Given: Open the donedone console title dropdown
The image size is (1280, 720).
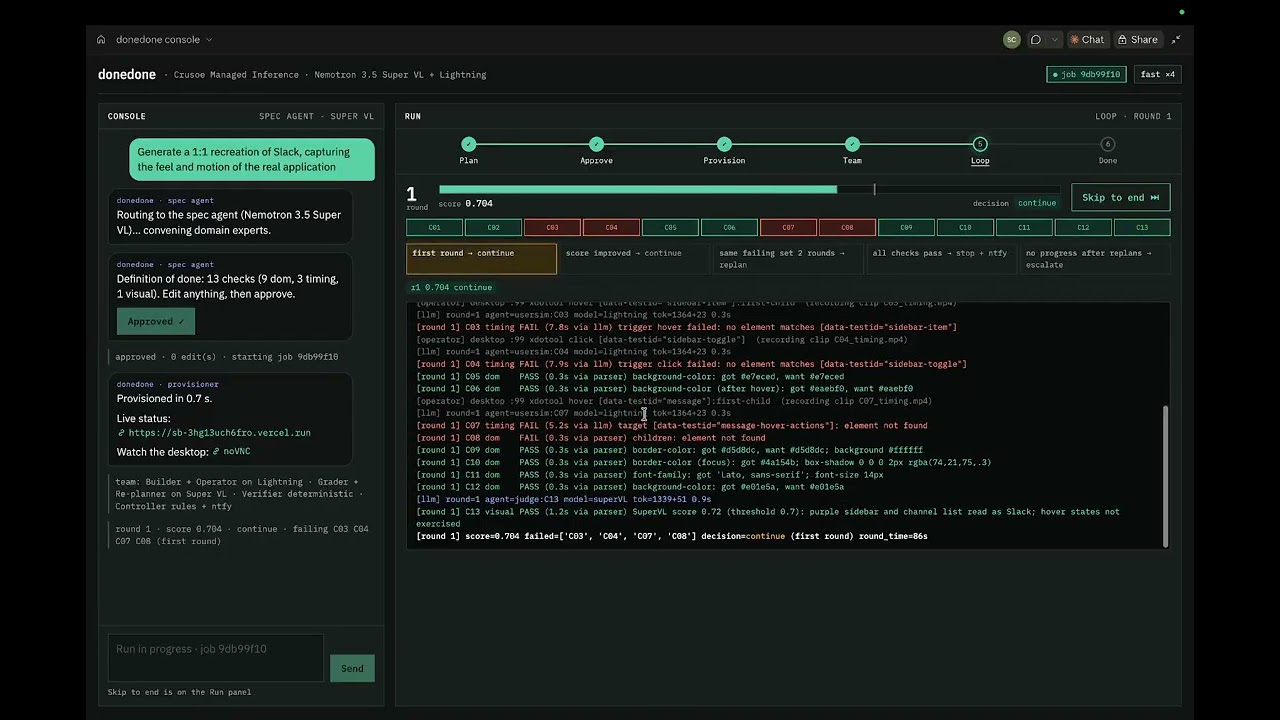Looking at the screenshot, I should 164,40.
